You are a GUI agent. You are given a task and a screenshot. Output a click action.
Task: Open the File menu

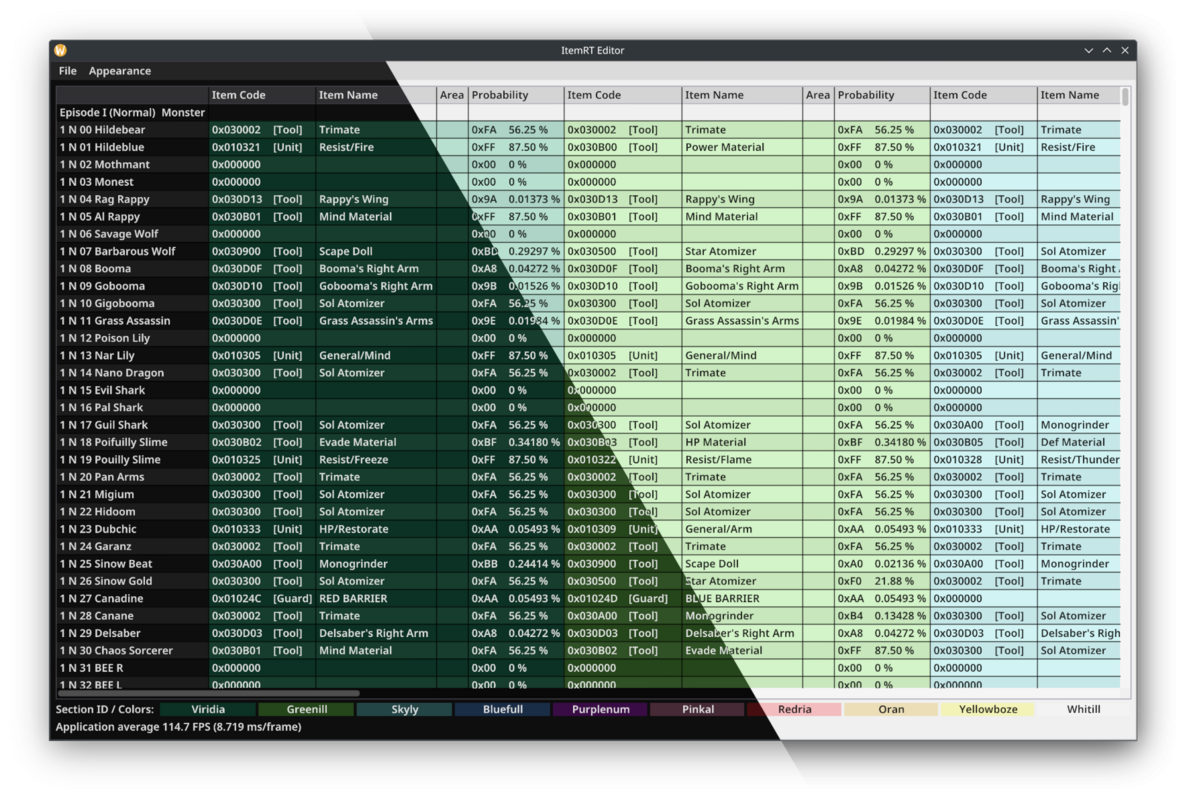click(x=67, y=70)
